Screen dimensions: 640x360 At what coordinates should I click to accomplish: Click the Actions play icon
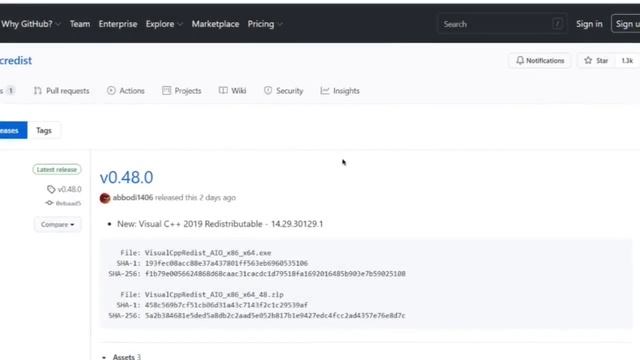111,91
